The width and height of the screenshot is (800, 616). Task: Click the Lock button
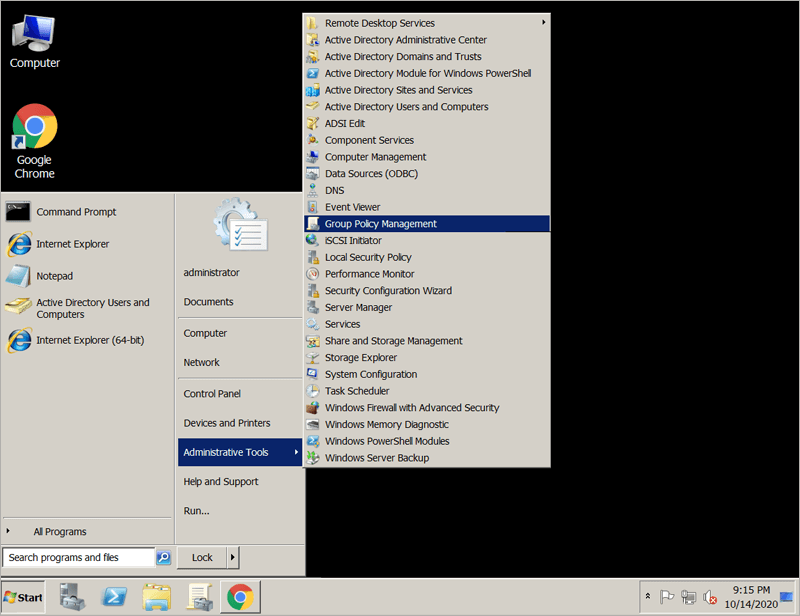tap(202, 558)
